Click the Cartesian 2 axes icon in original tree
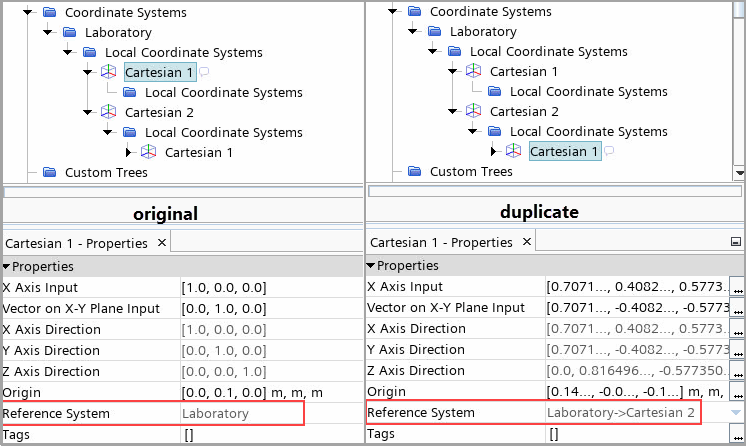Screen dimensions: 746x446 [x=109, y=113]
